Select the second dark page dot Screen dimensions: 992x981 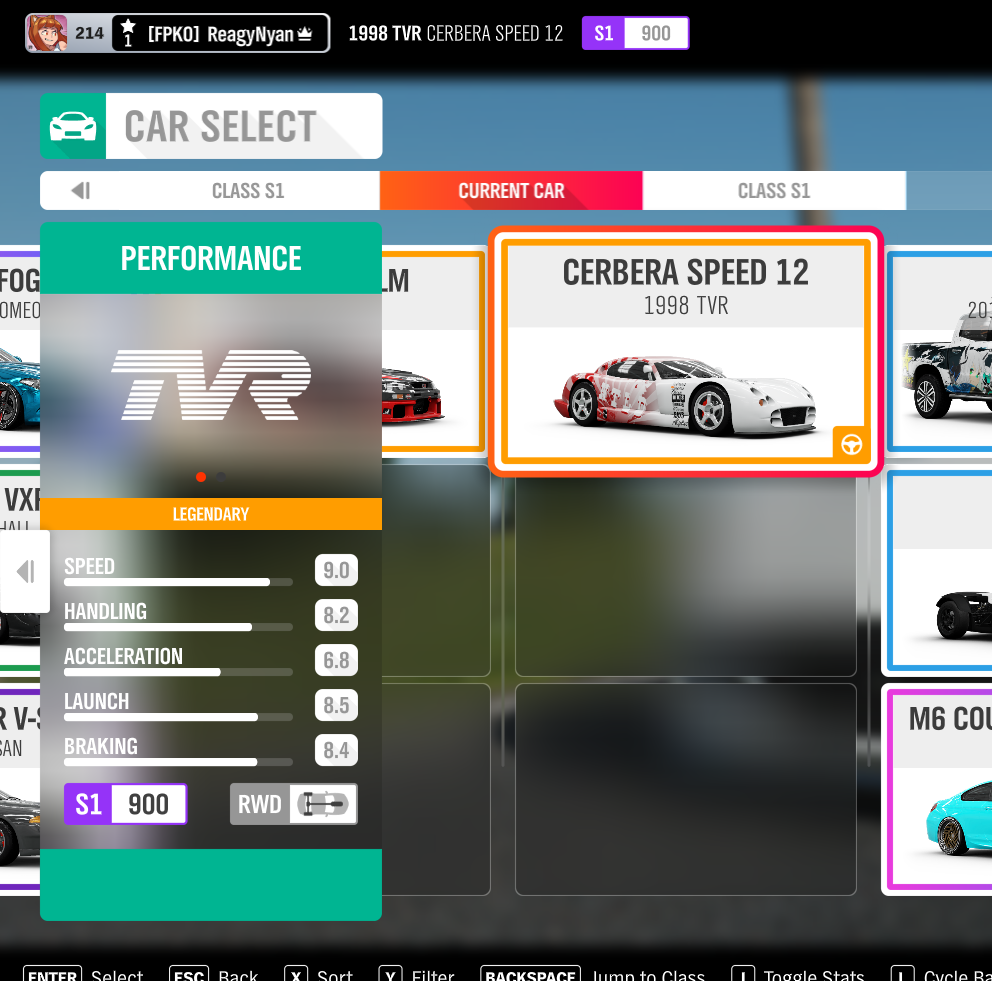pyautogui.click(x=221, y=477)
